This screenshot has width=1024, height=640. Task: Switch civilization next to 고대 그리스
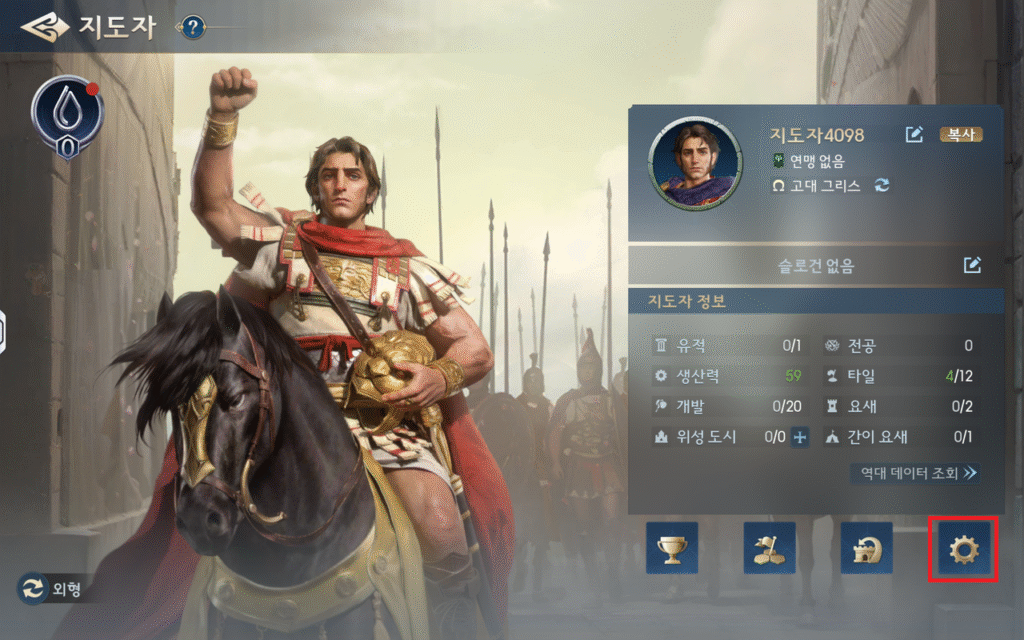(882, 185)
